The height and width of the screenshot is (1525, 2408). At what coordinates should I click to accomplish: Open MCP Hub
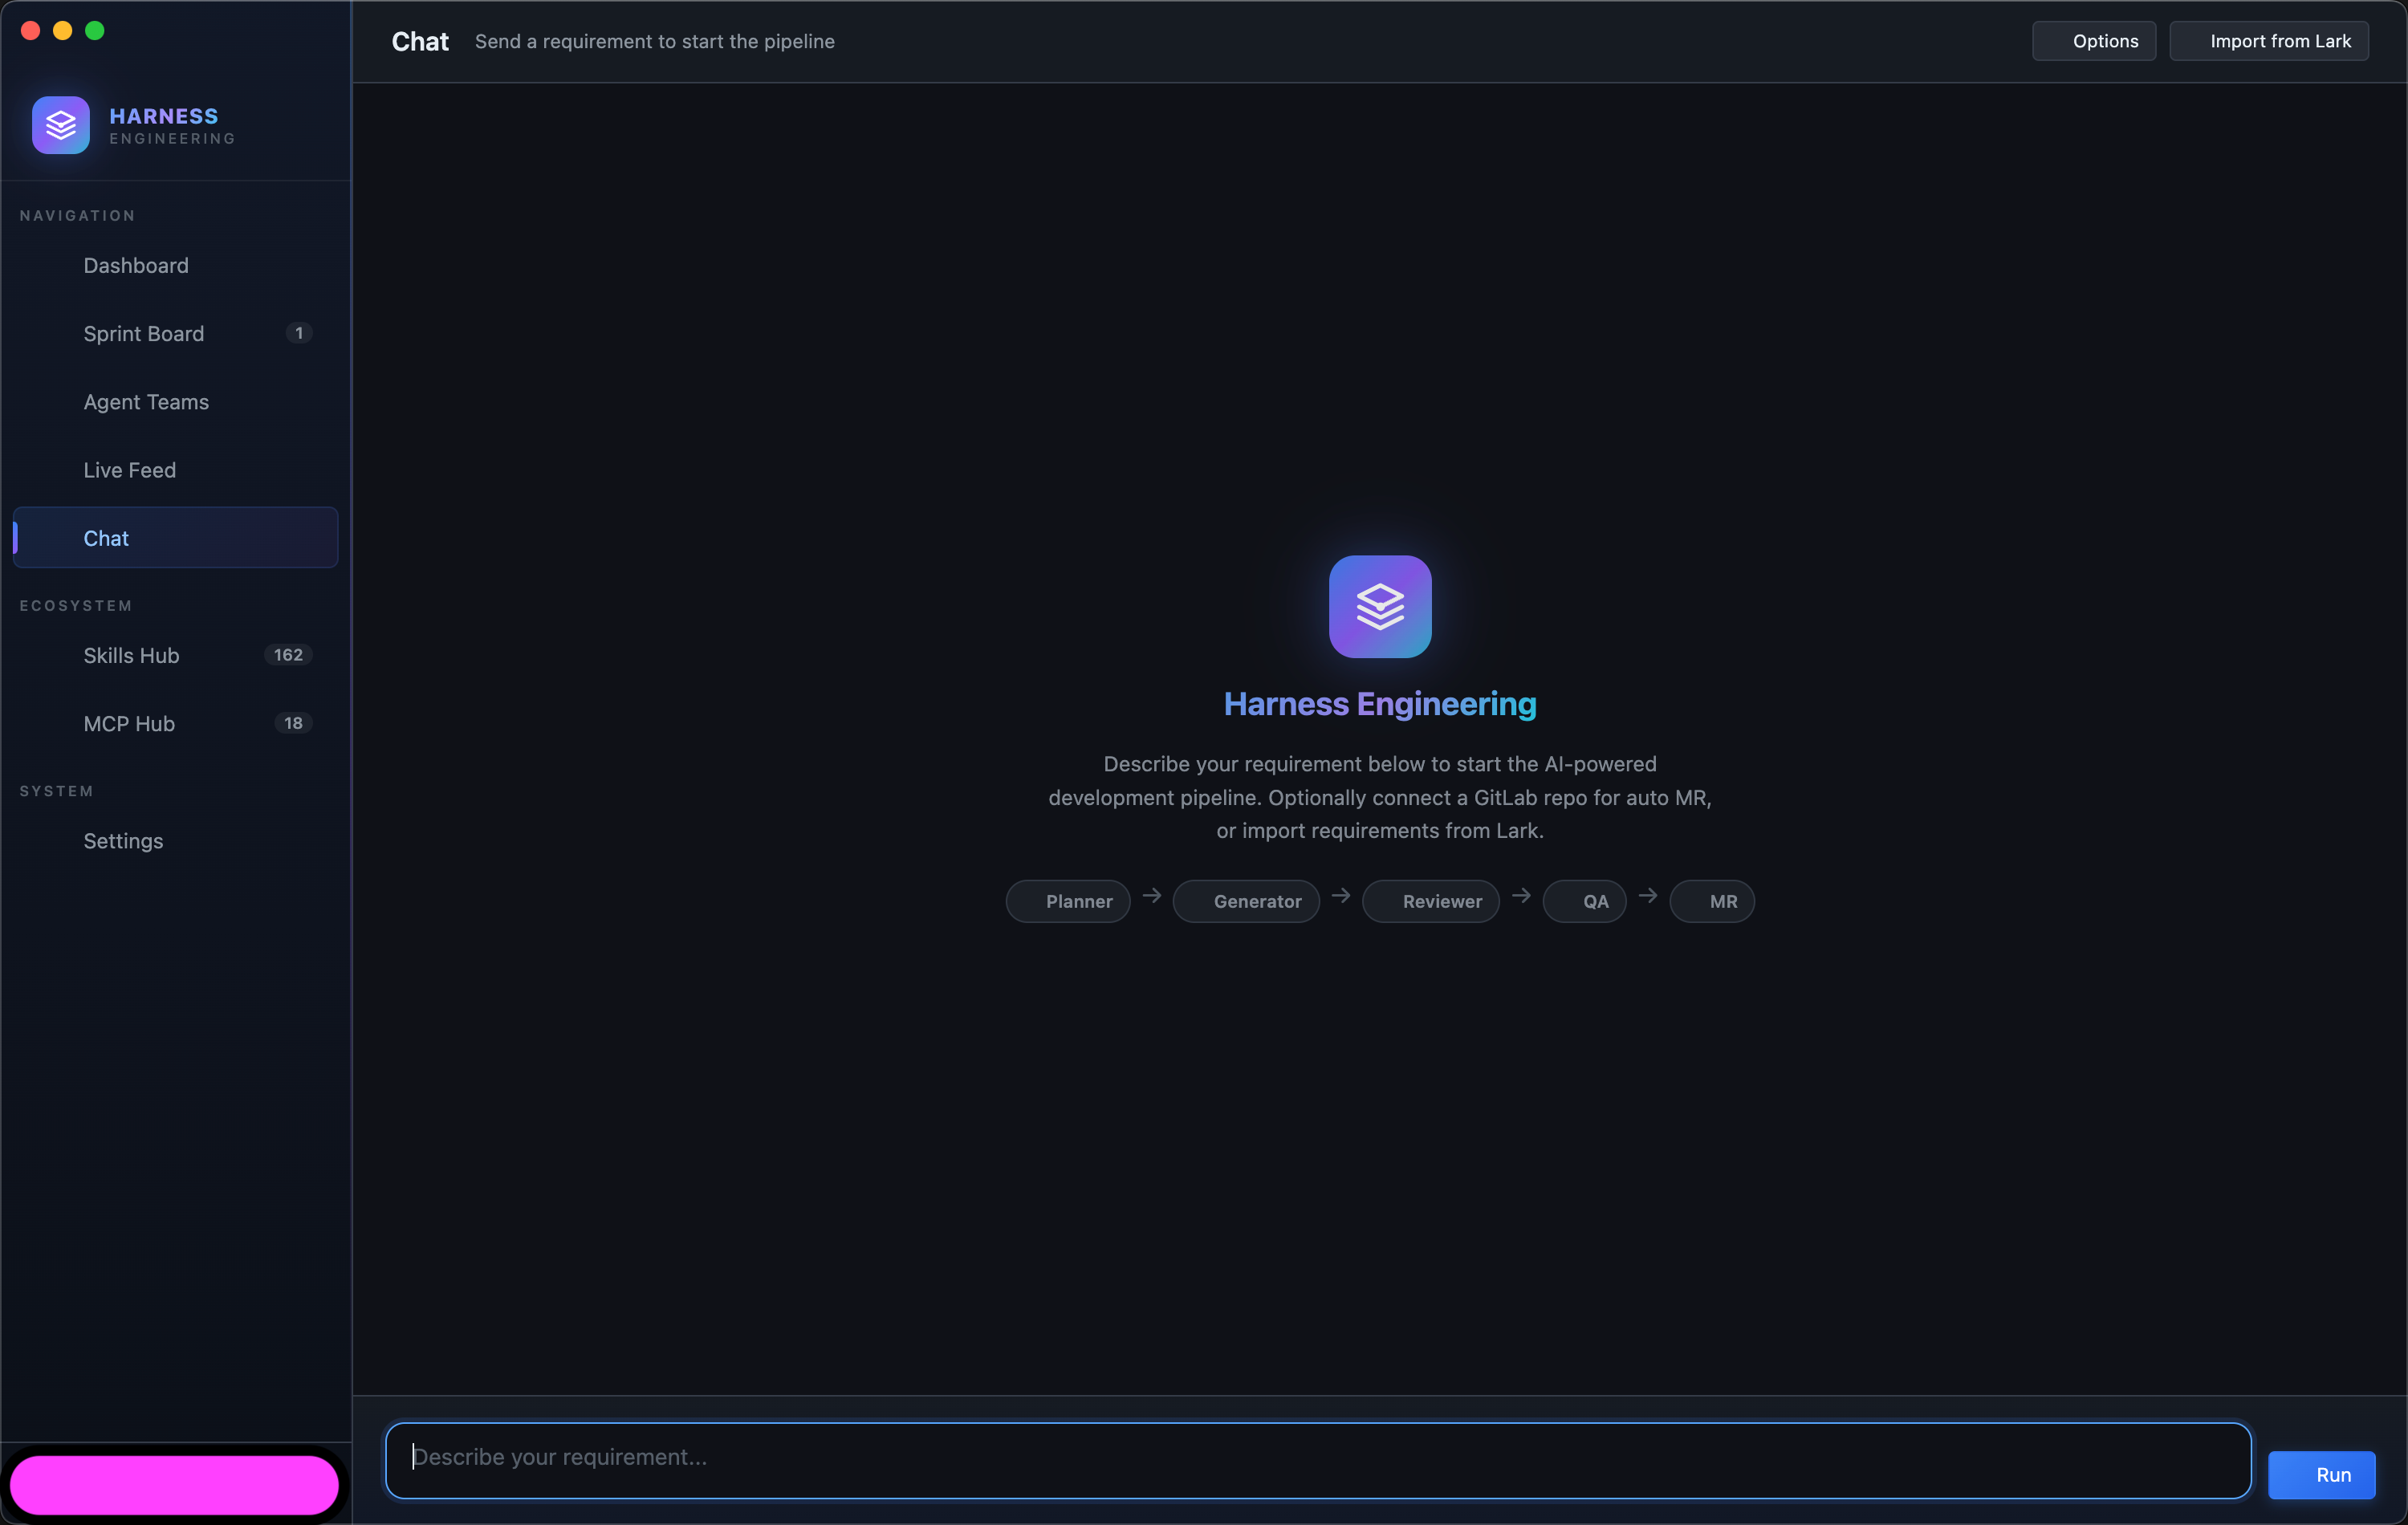pos(175,724)
